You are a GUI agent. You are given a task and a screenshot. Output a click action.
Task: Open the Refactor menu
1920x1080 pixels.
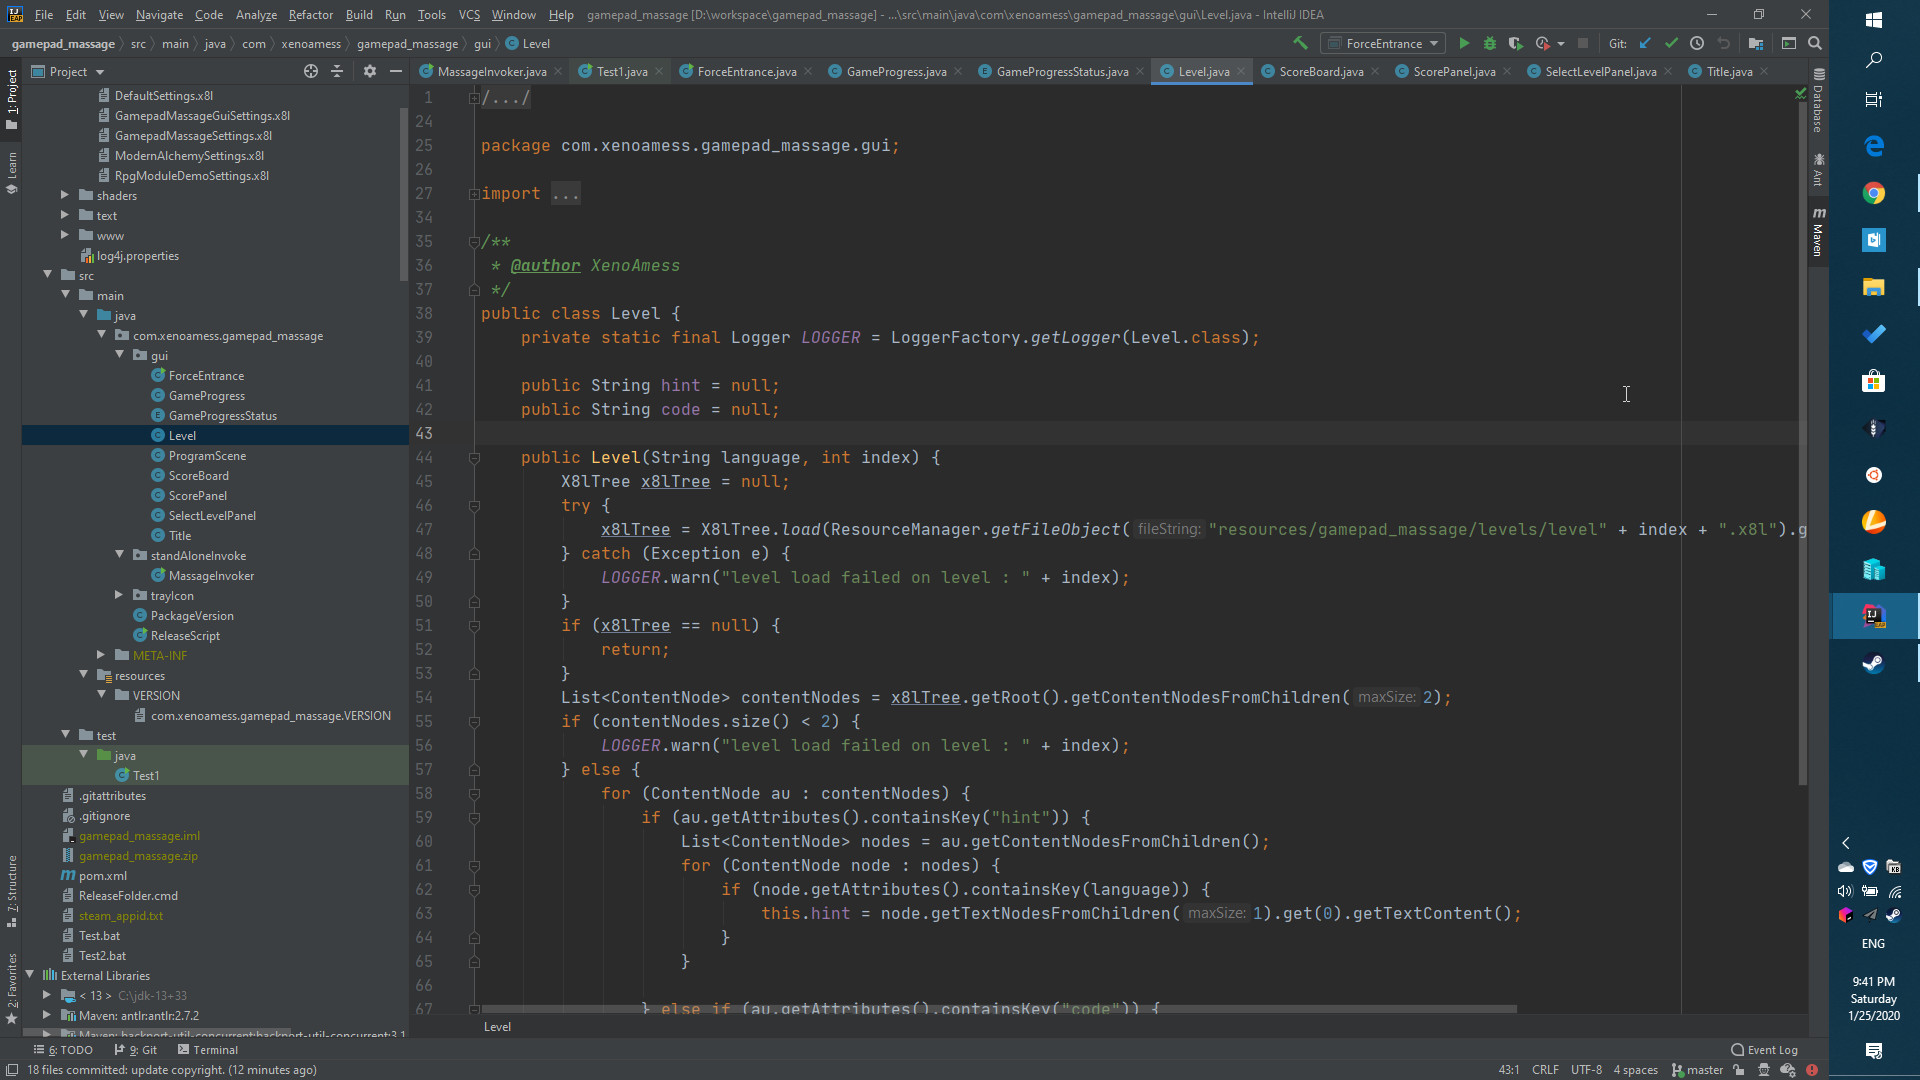[x=310, y=14]
